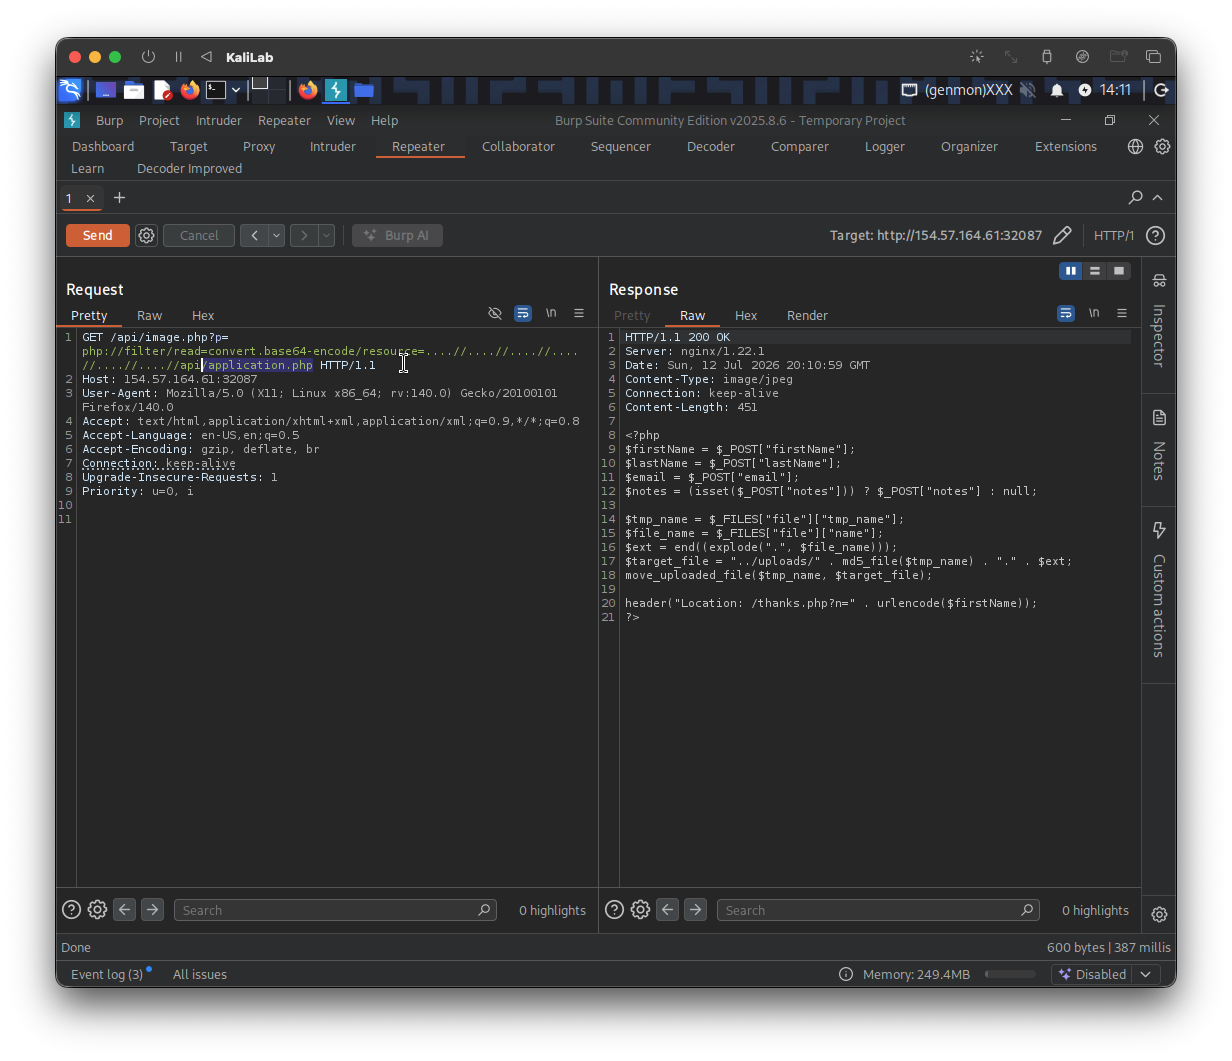Click the Request search input field
Screen dimensions: 1232x1061
[336, 910]
